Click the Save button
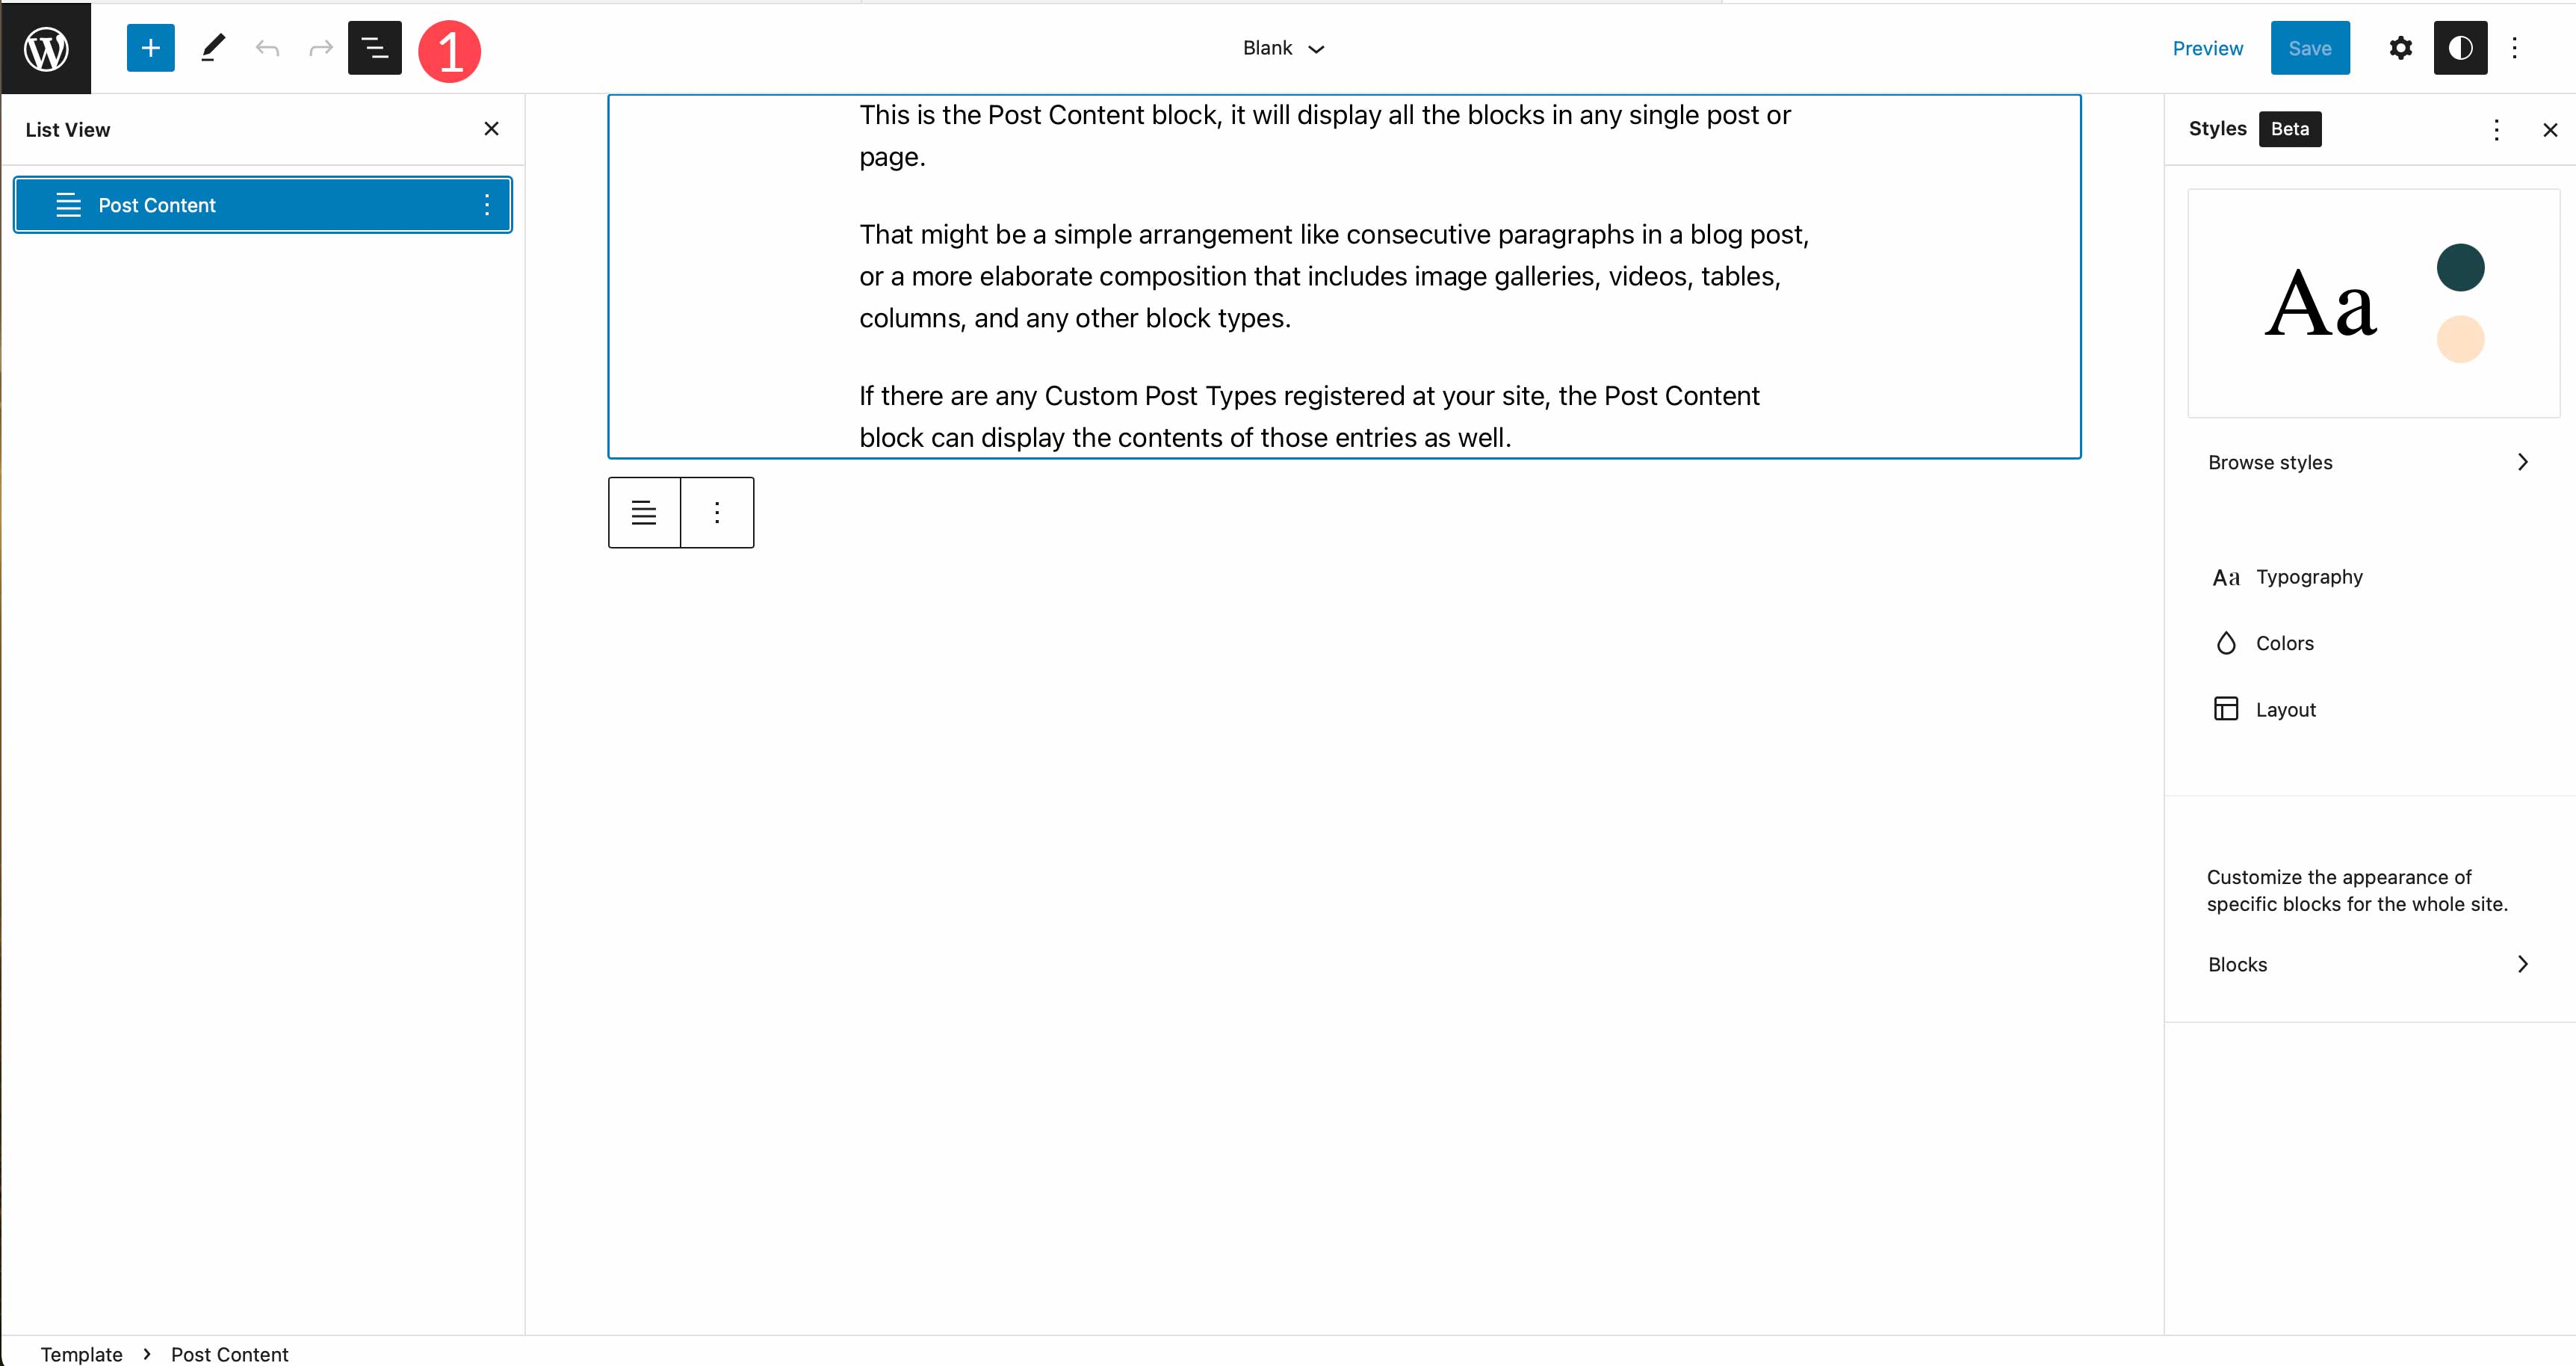This screenshot has width=2576, height=1366. click(2310, 48)
